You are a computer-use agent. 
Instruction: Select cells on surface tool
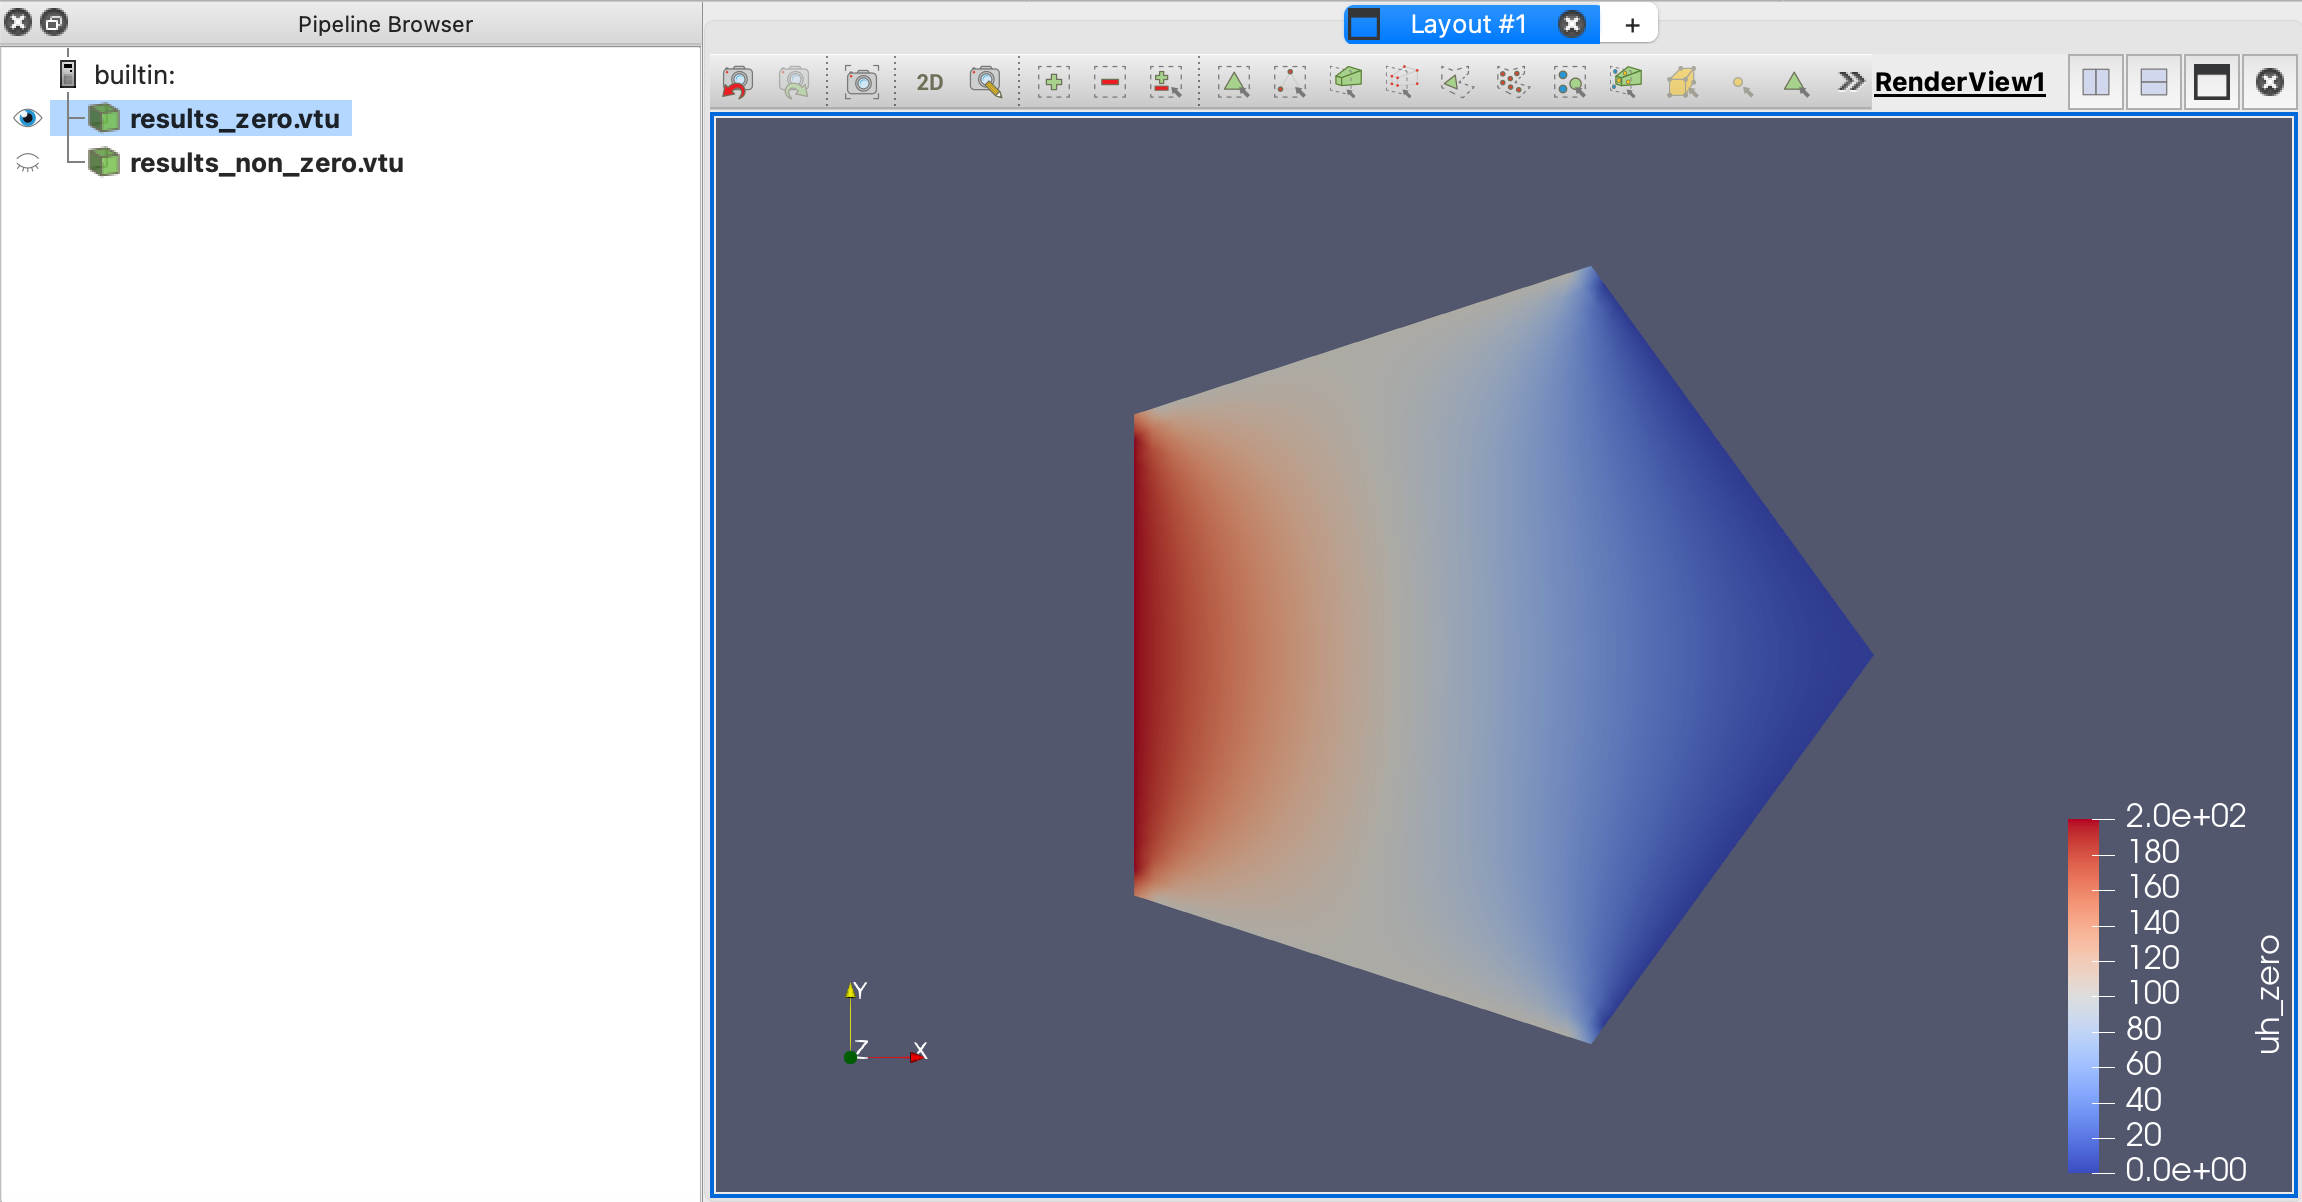point(1234,82)
